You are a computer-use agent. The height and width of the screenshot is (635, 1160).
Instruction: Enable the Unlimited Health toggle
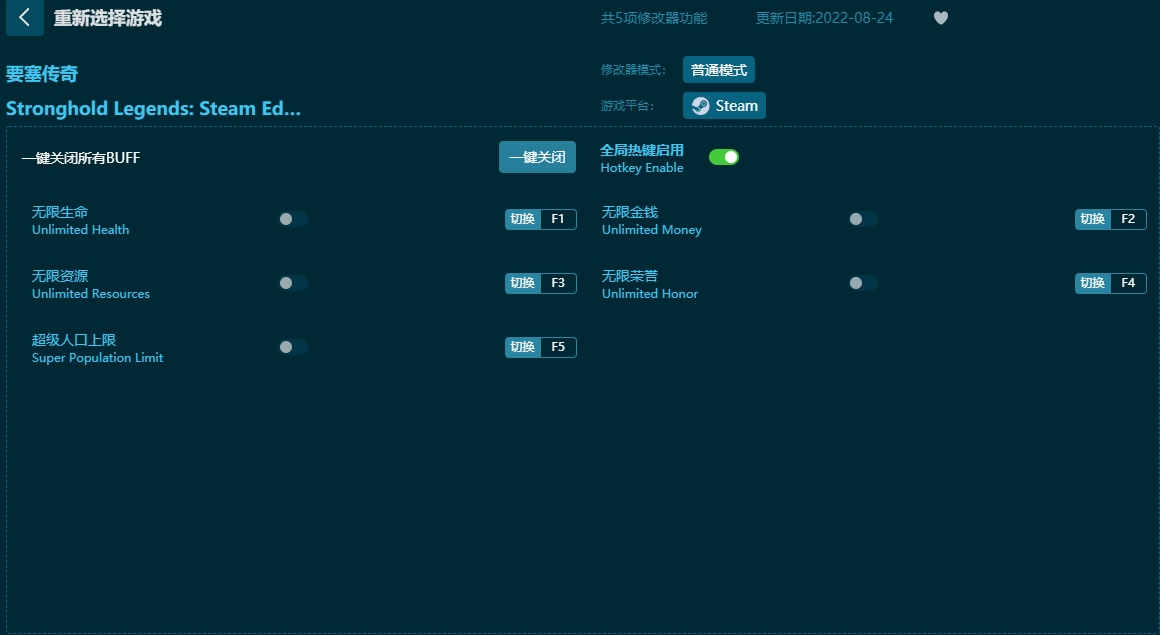(x=293, y=219)
